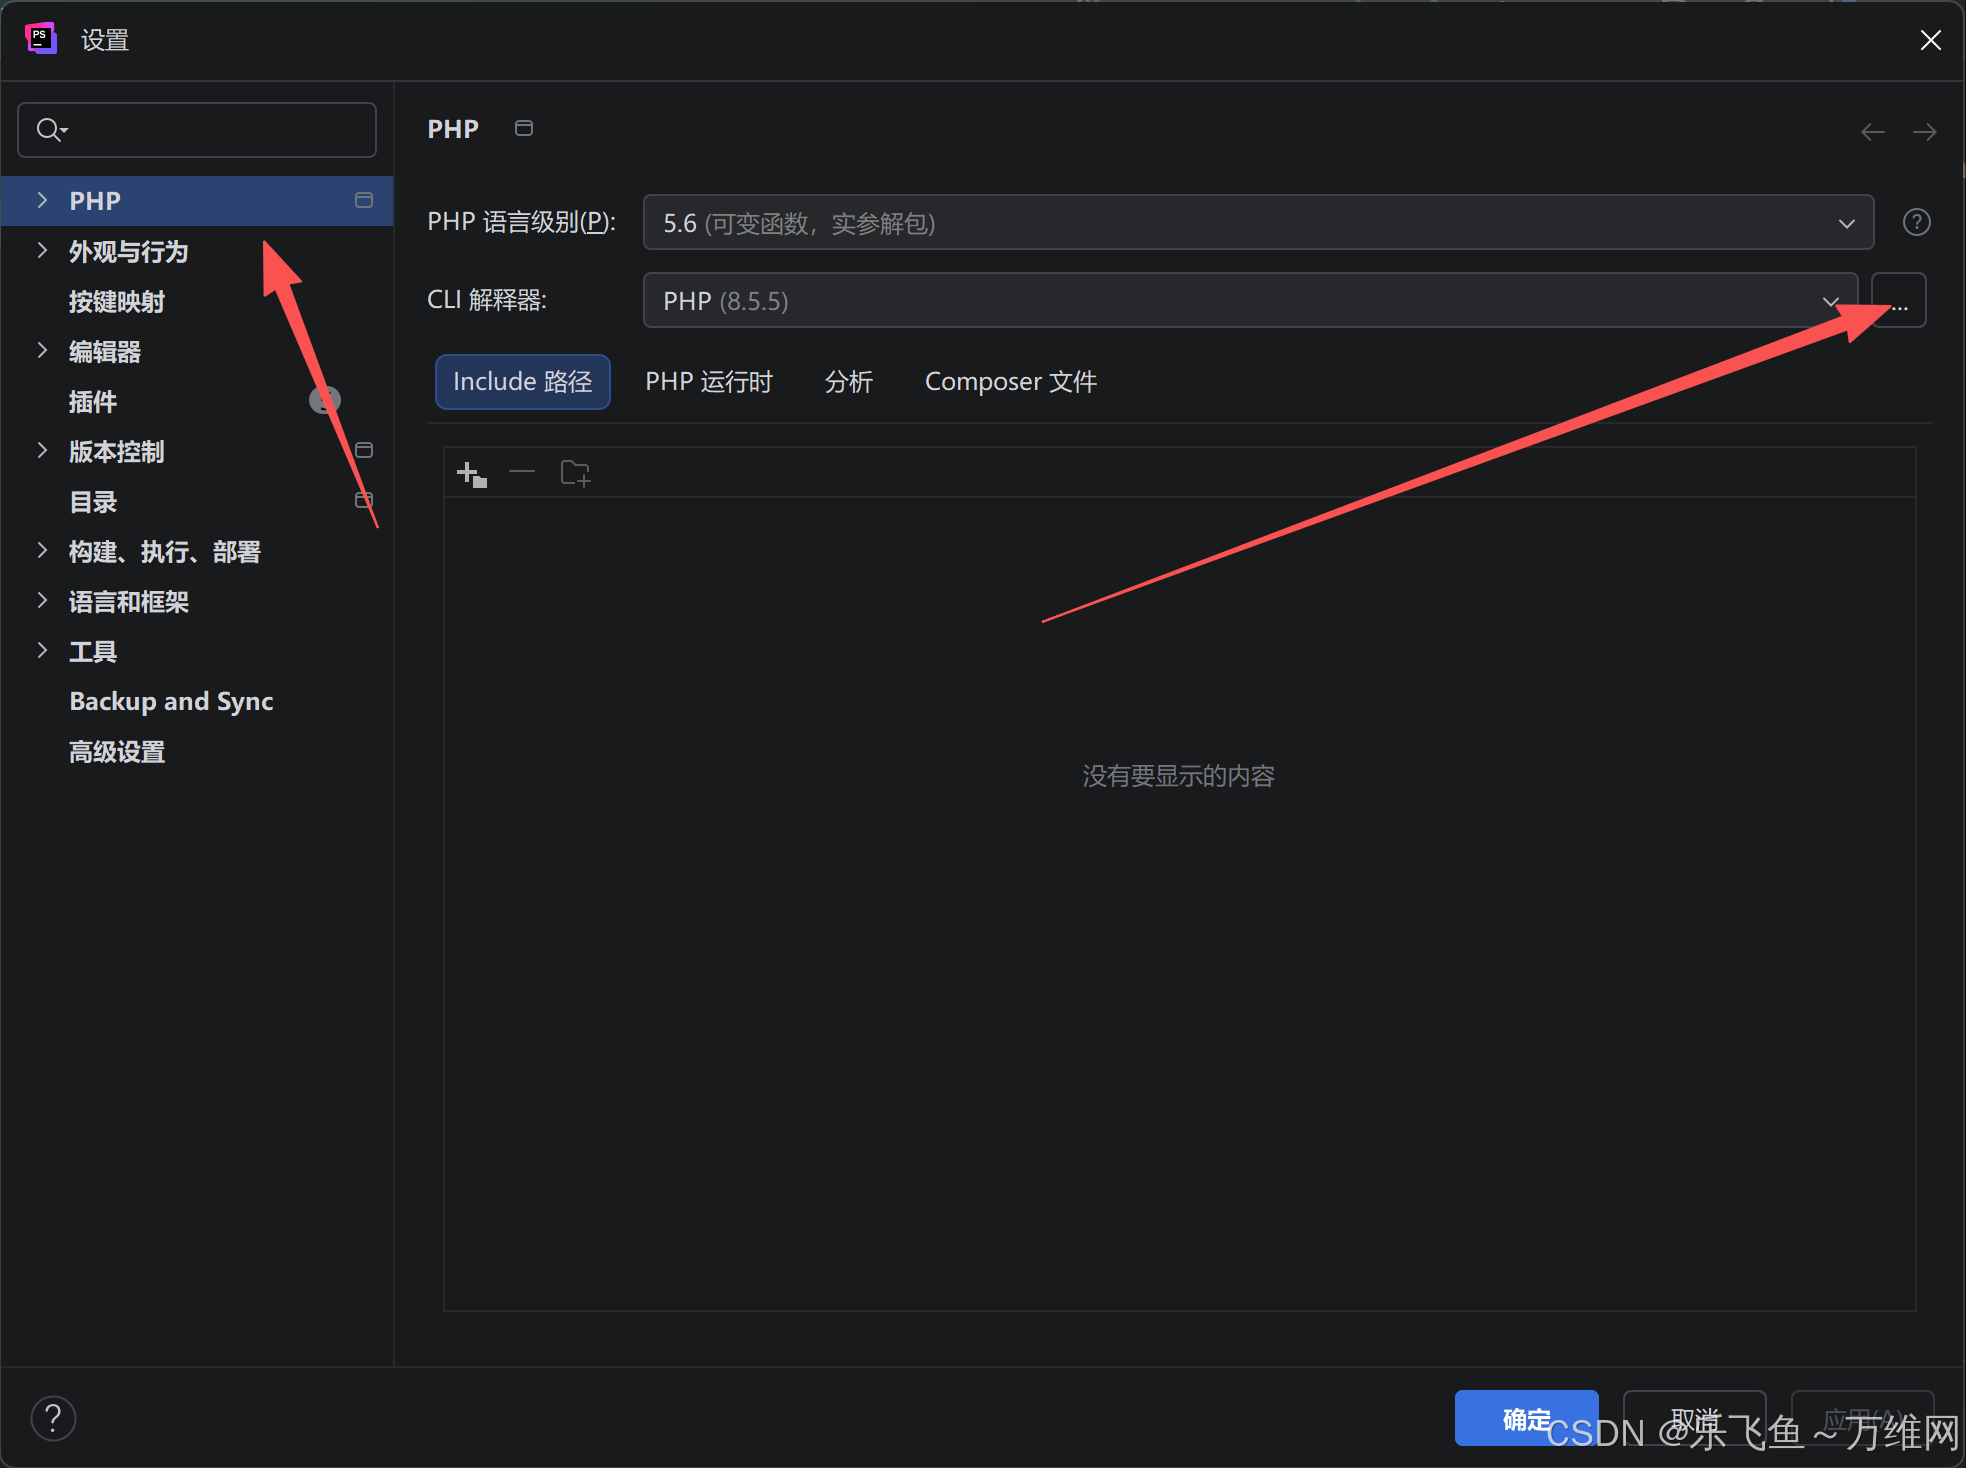Open the CLI interpreter dropdown

point(1249,301)
